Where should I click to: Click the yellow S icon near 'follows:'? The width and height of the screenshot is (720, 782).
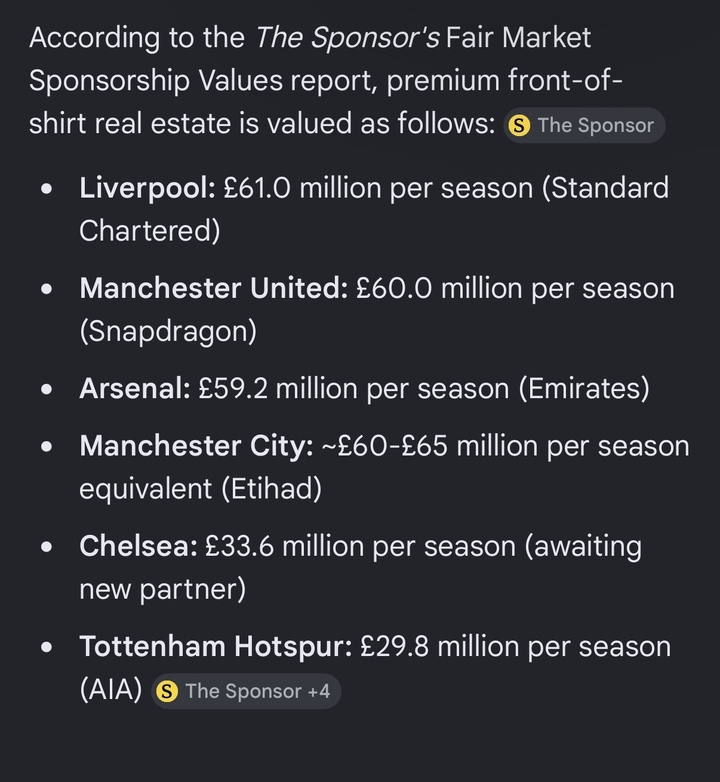519,126
